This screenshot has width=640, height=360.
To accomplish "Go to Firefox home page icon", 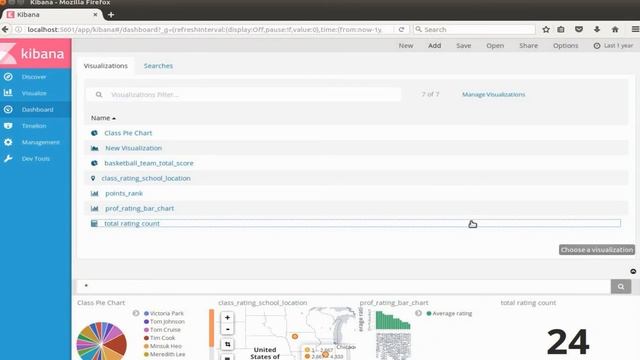I will (615, 29).
